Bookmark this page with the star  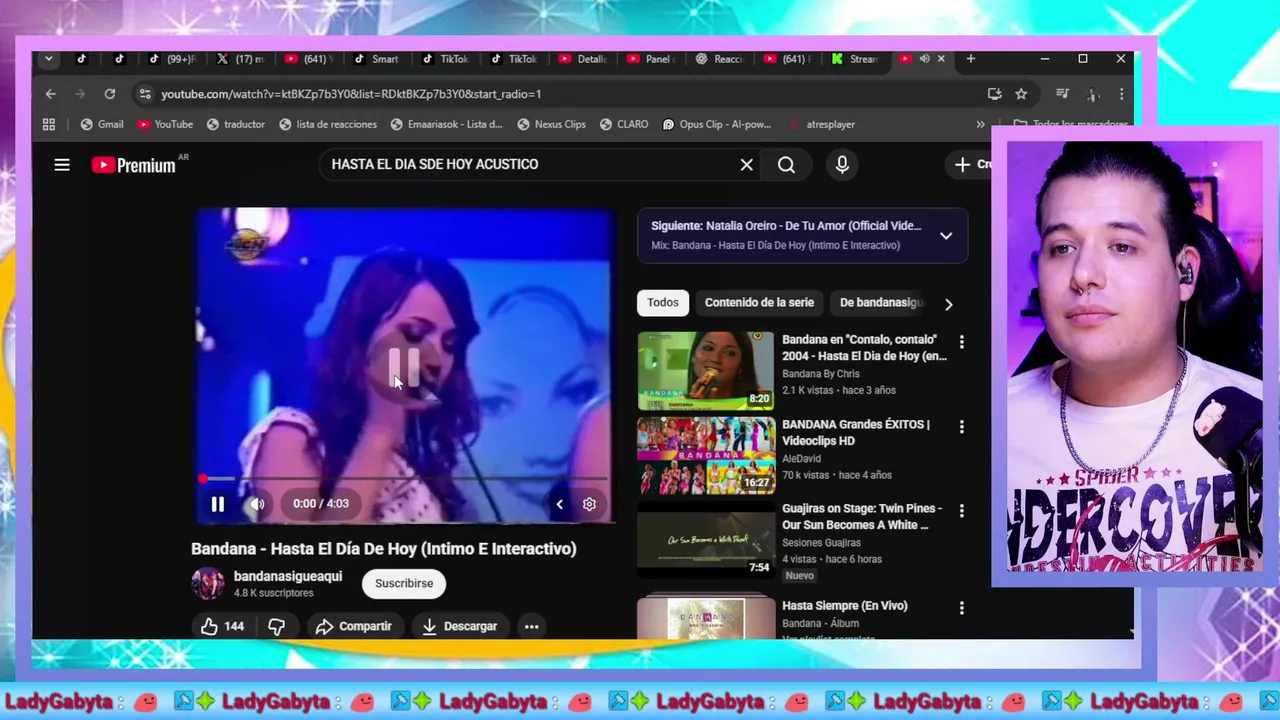click(x=1021, y=94)
